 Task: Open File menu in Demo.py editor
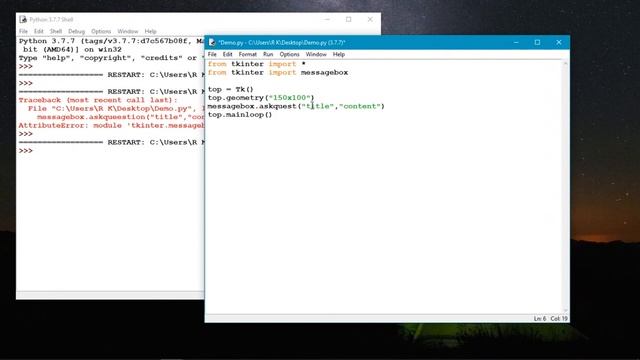click(x=212, y=54)
